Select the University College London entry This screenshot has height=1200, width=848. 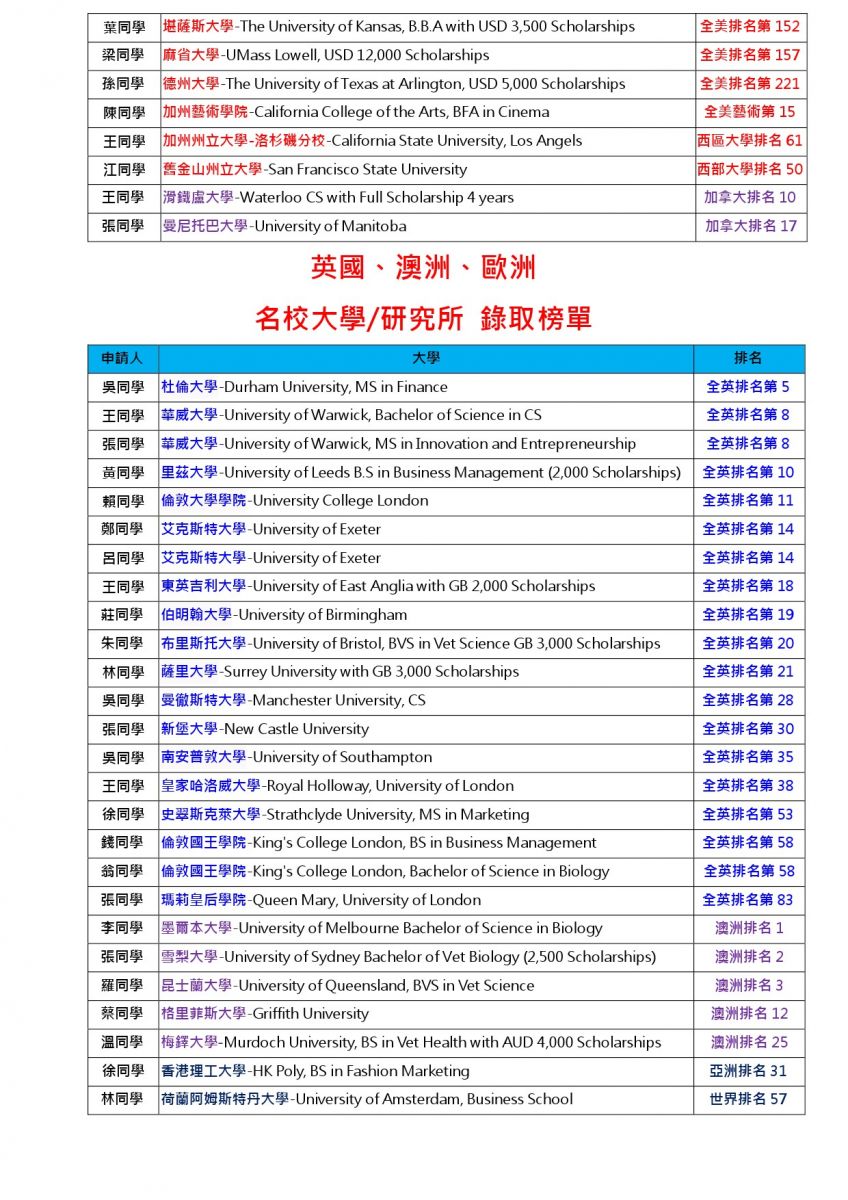(x=295, y=501)
